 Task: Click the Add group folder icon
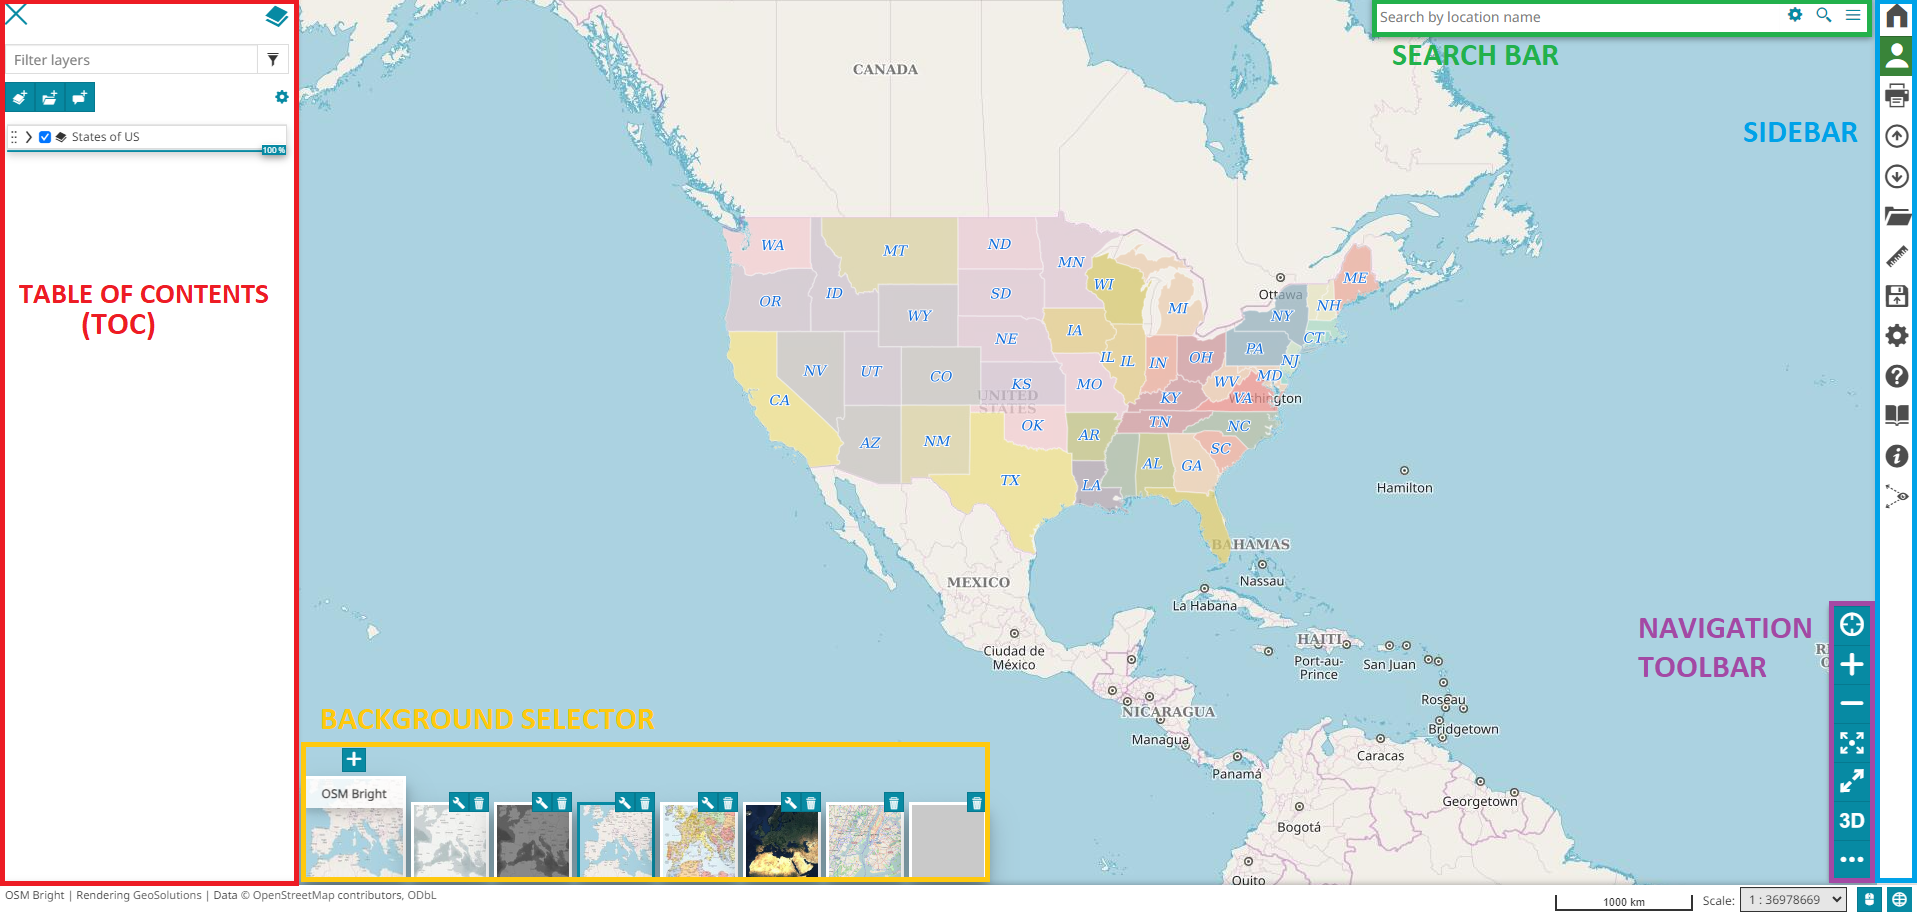[x=50, y=98]
